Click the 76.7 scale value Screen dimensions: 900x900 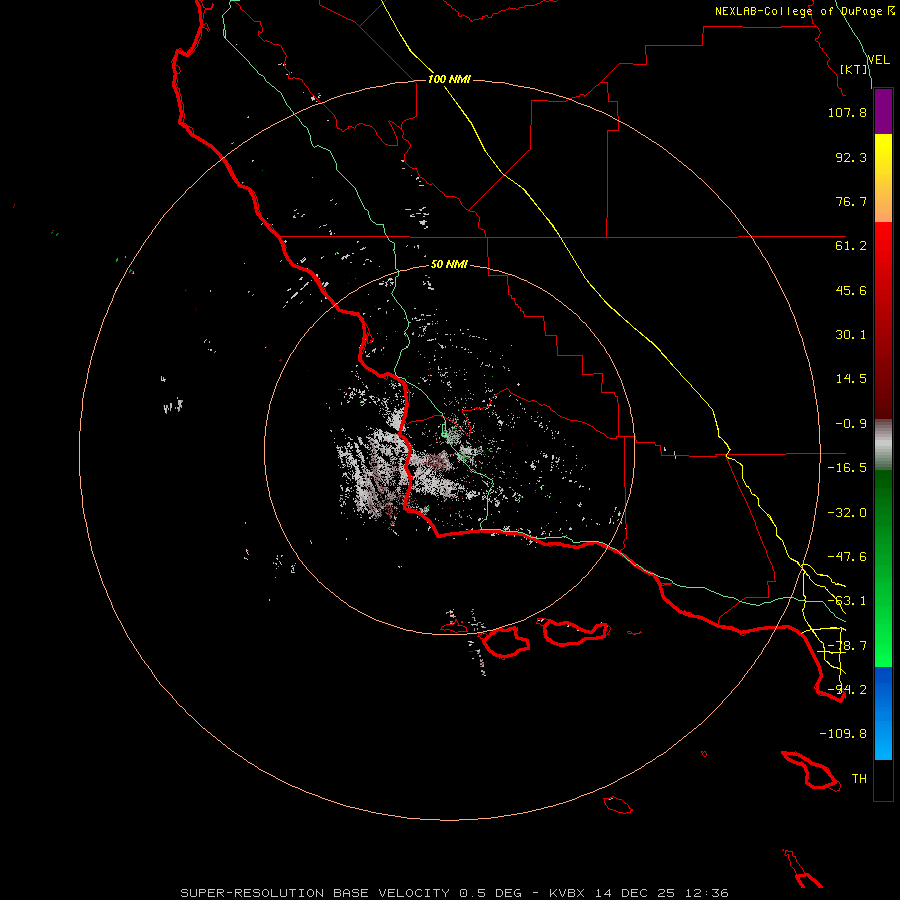click(851, 201)
